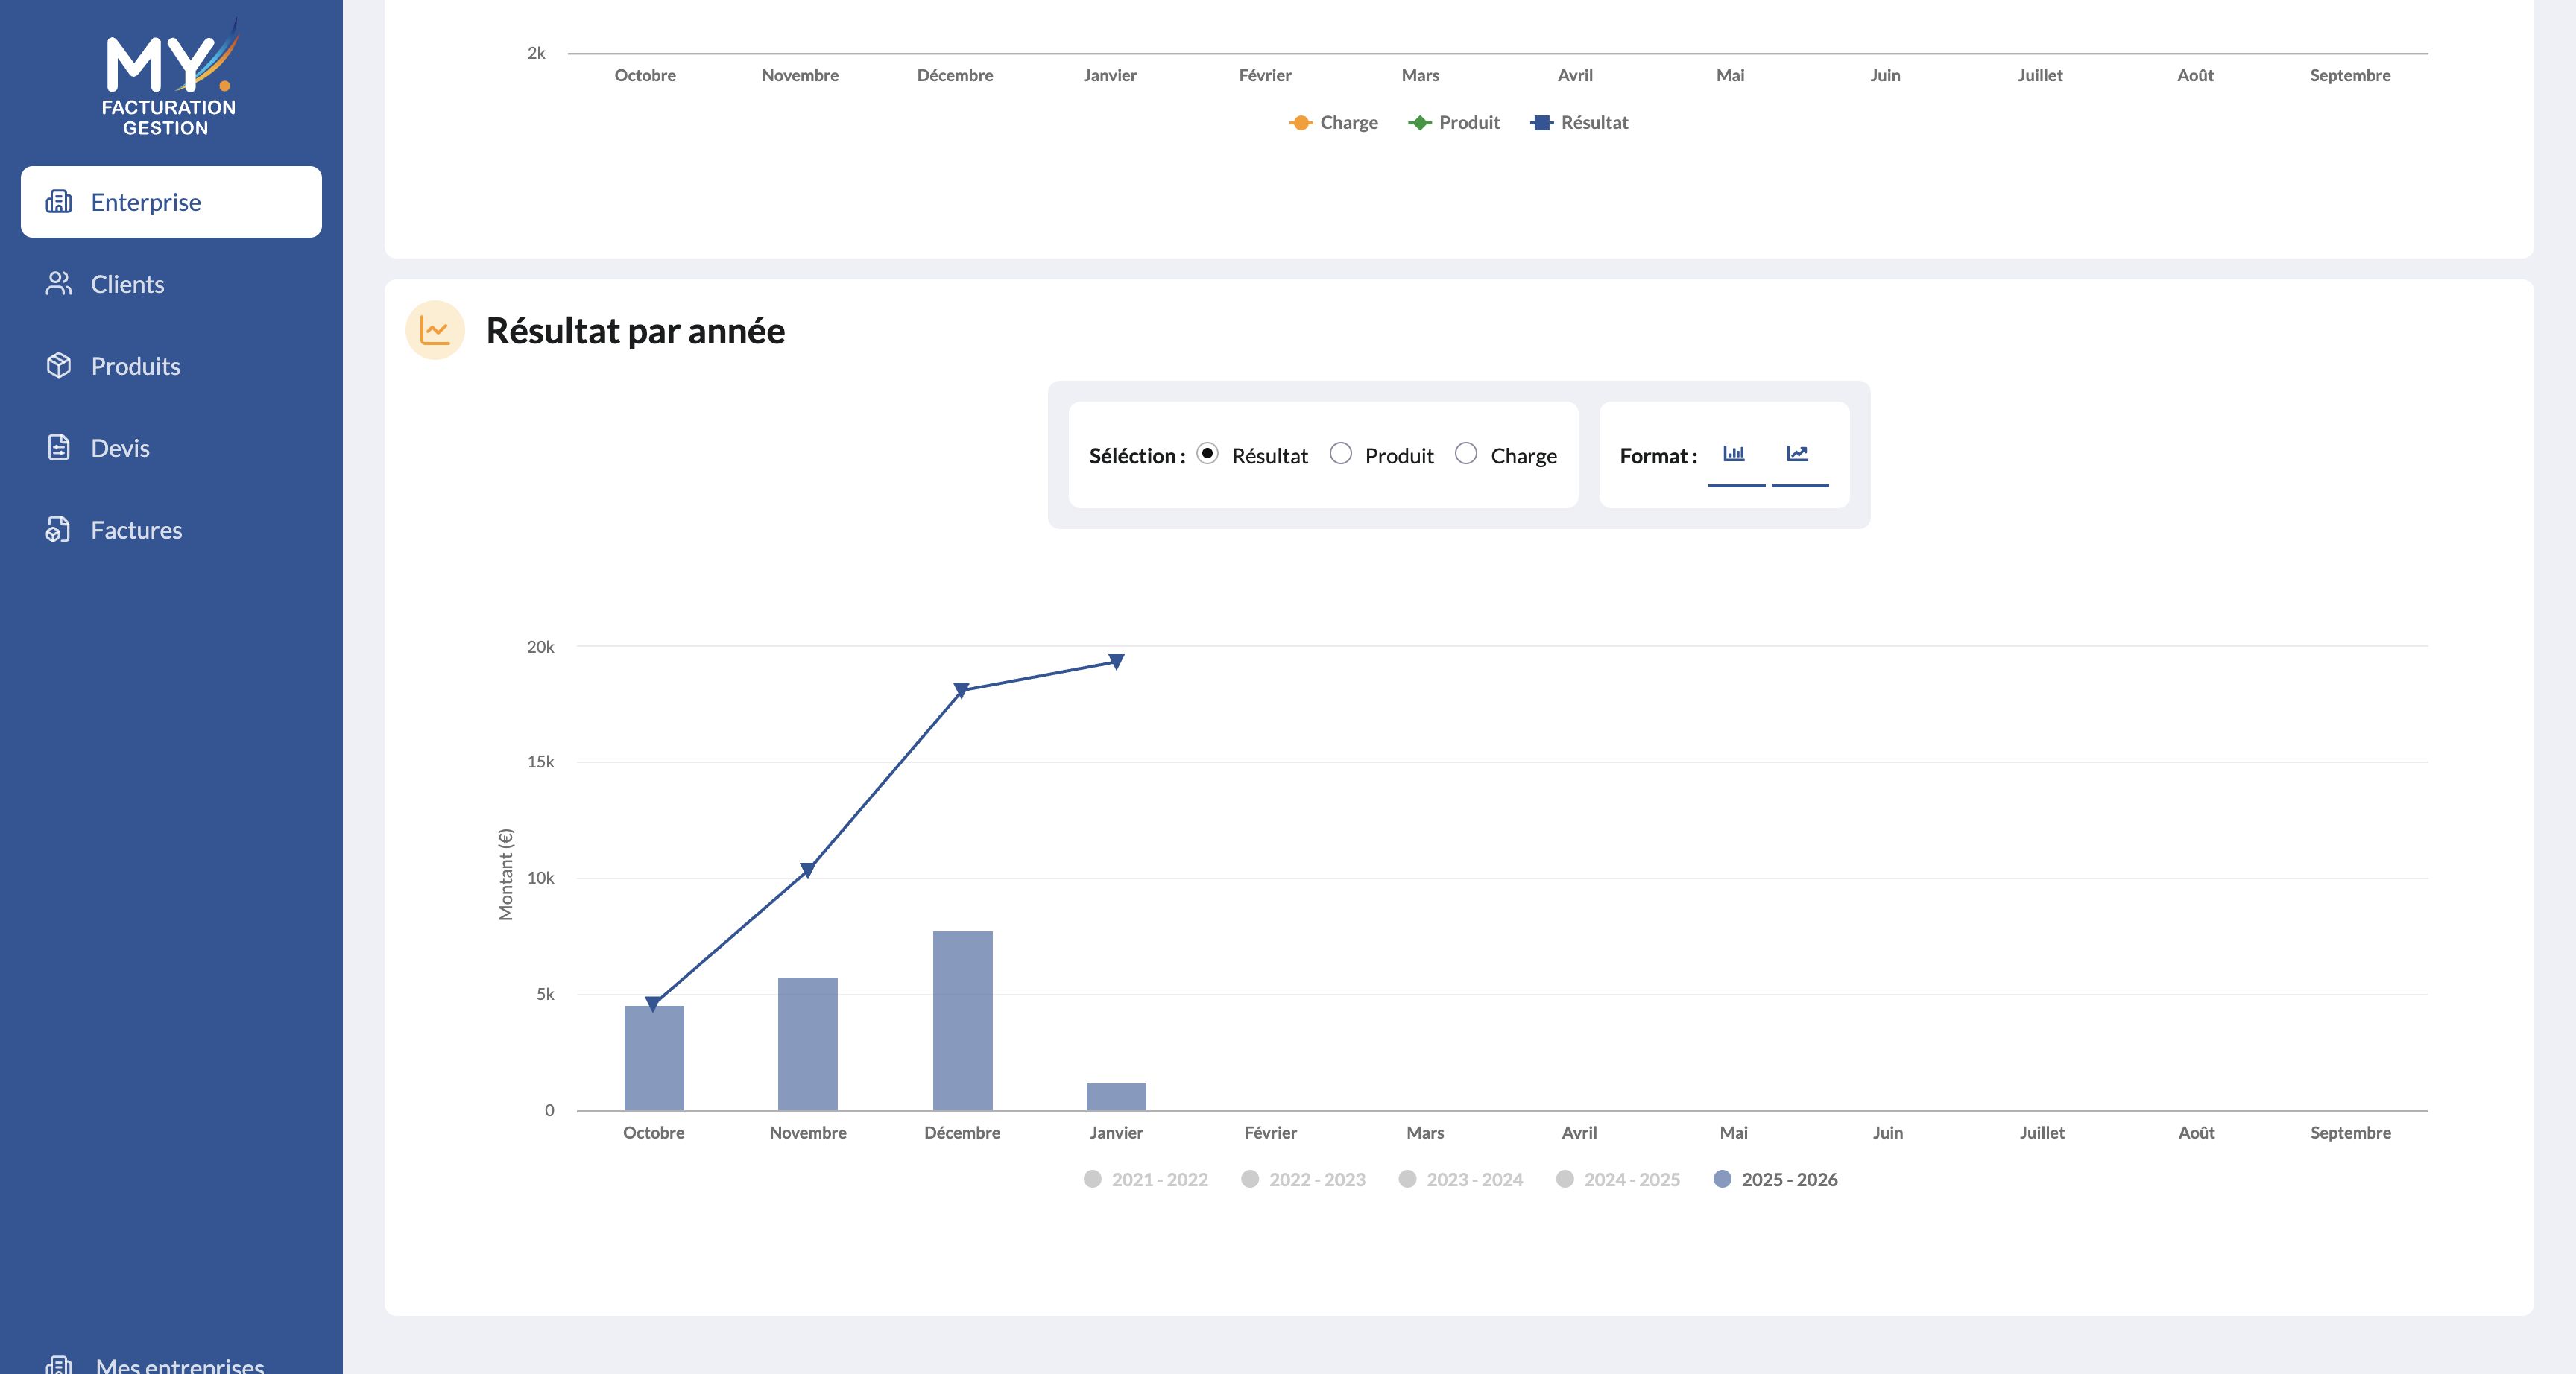Select the Résultat radio button

pyautogui.click(x=1208, y=453)
